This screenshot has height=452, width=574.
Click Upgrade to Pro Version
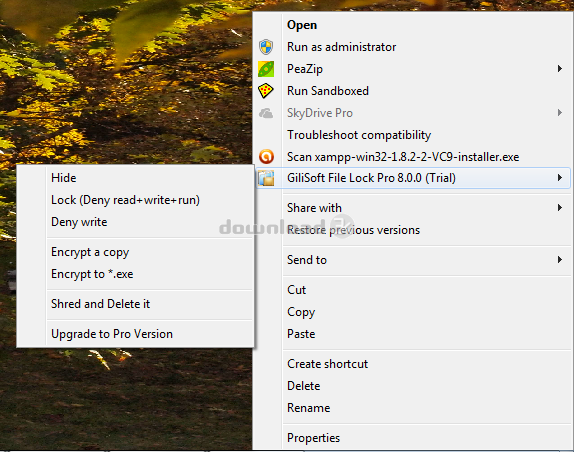pos(135,334)
